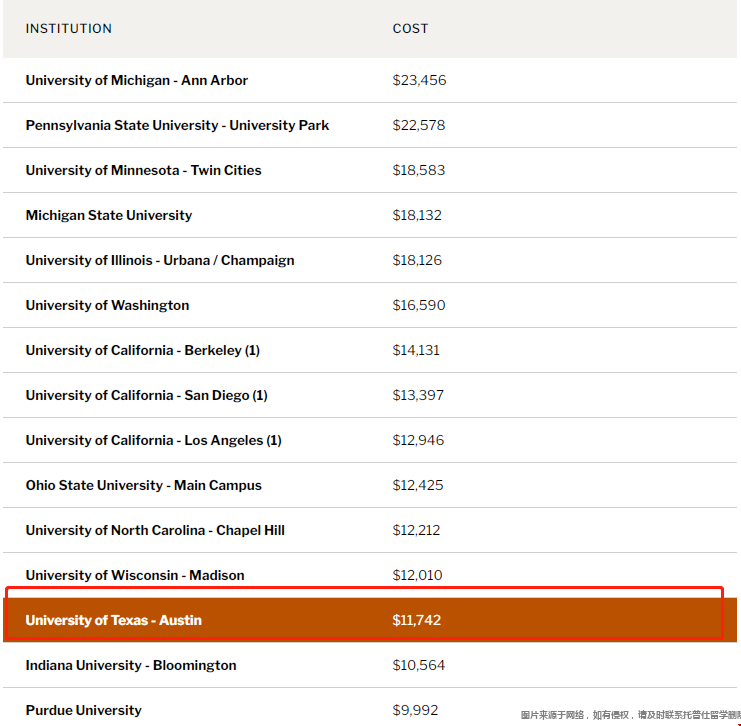Click the $12,425 cost value
Screen dimensions: 741x726
click(418, 485)
